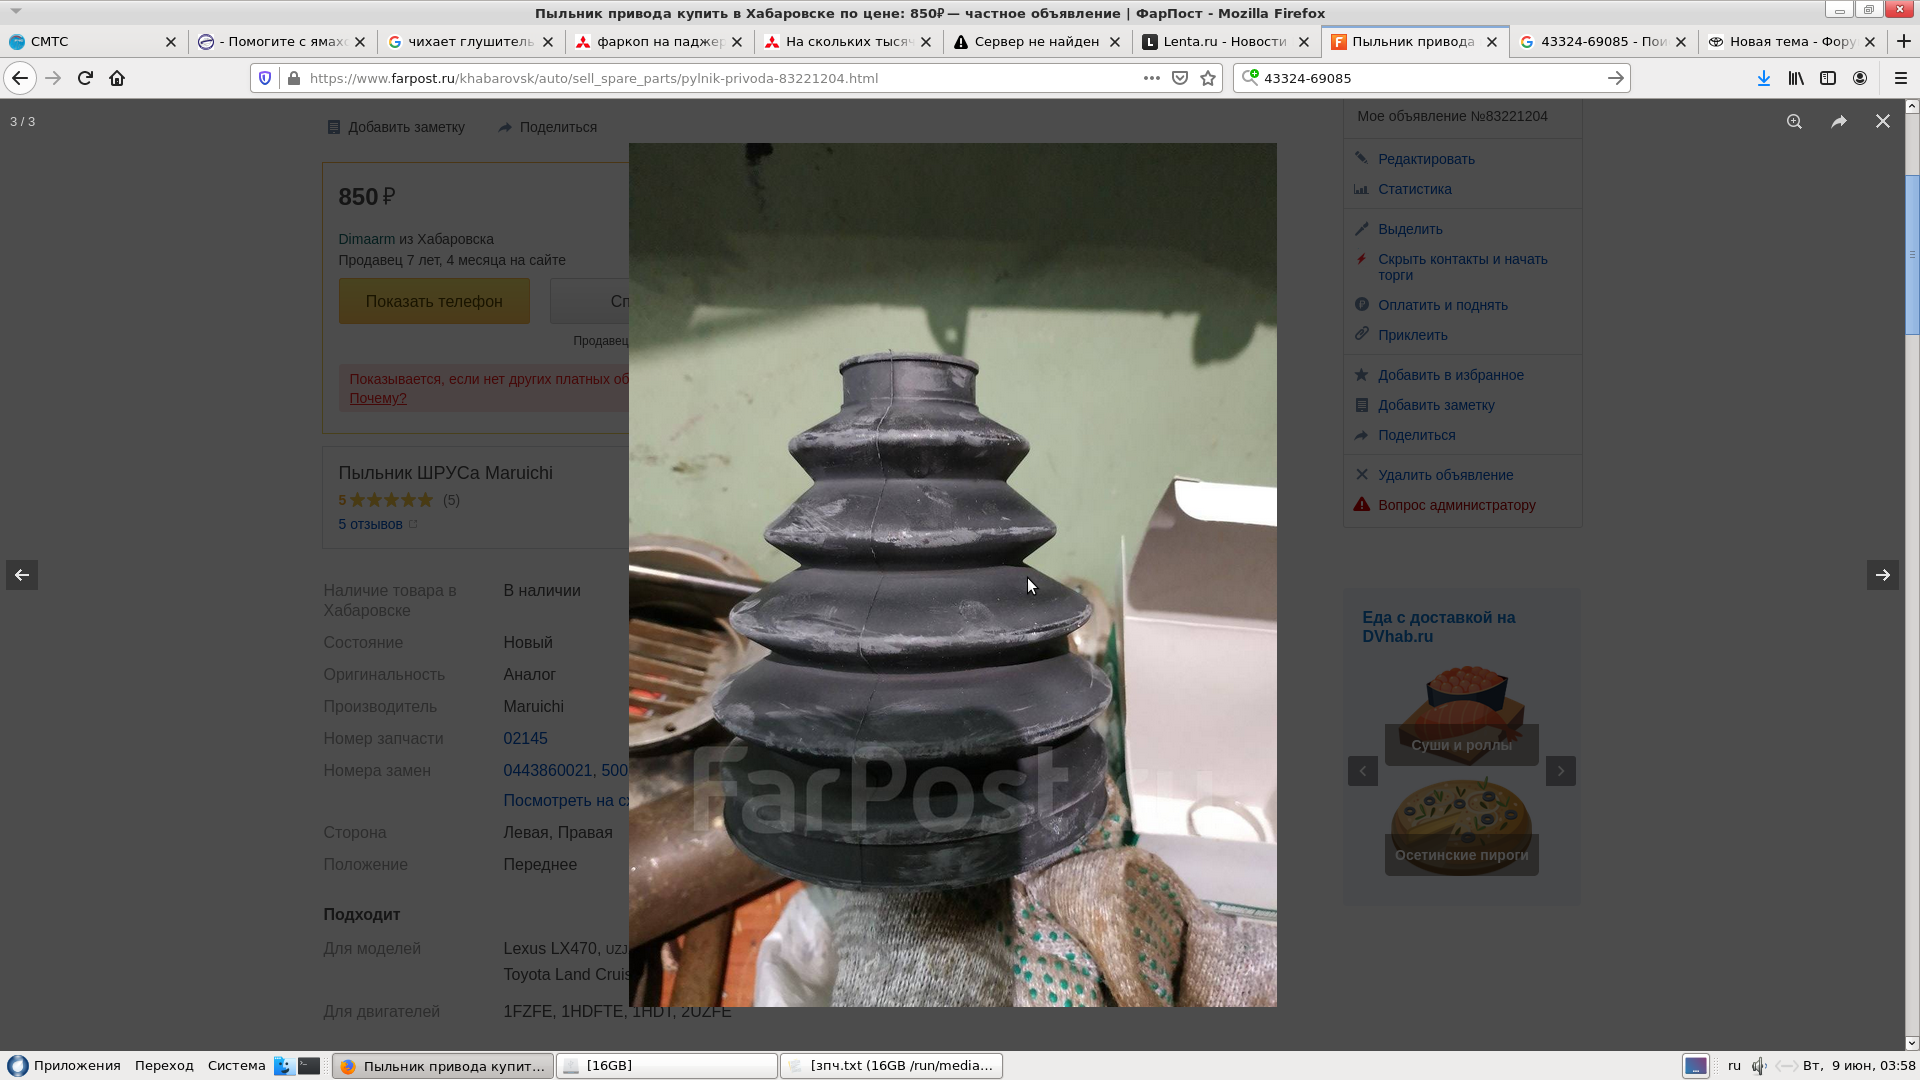Go to the next photo with the right arrow

[1882, 575]
